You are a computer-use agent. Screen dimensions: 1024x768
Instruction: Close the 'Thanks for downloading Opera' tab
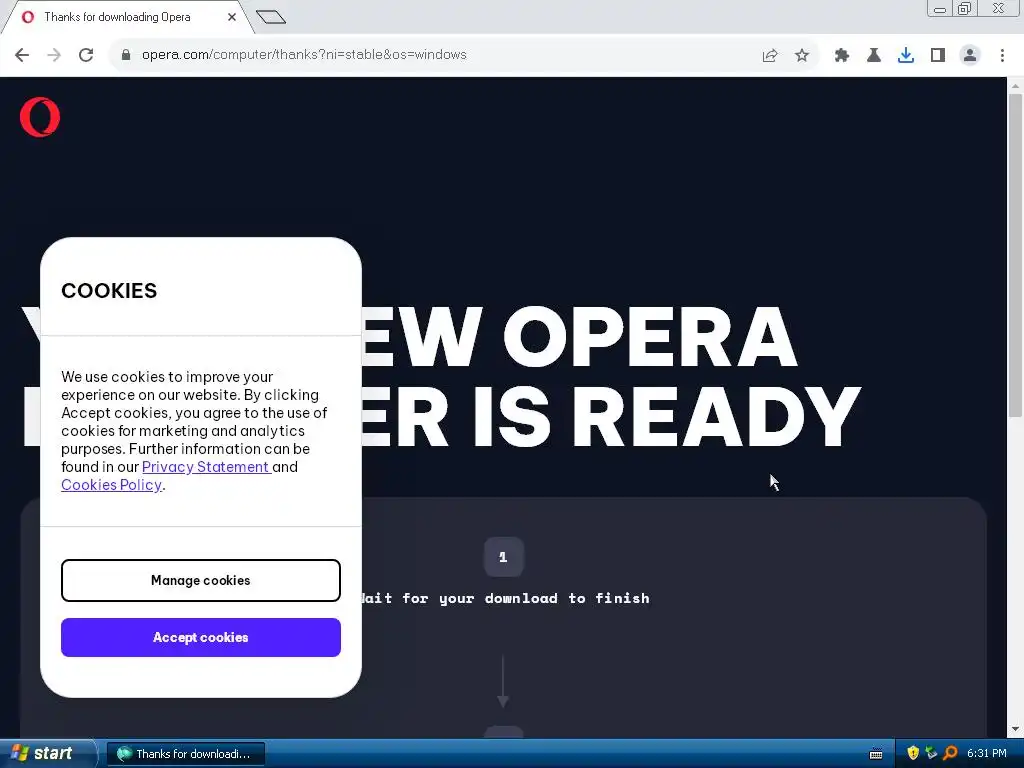[232, 17]
